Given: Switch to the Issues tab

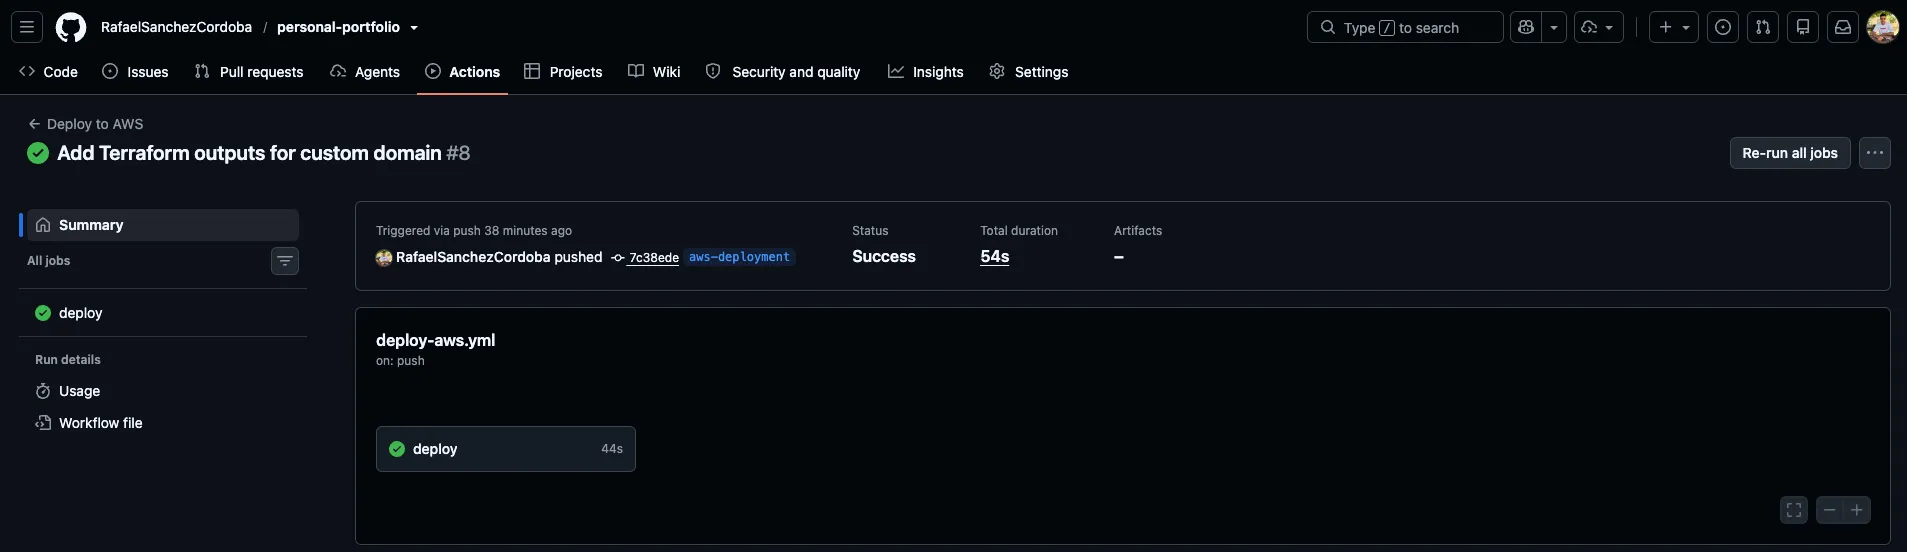Looking at the screenshot, I should click(135, 72).
